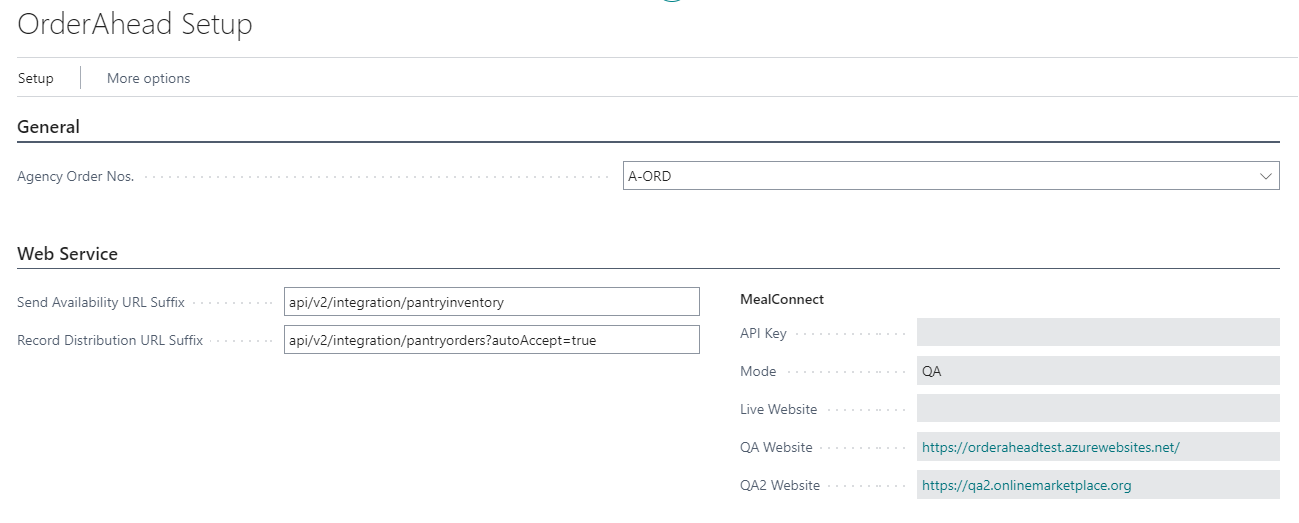Click the QA2 Website label
The width and height of the screenshot is (1299, 523).
coord(780,485)
